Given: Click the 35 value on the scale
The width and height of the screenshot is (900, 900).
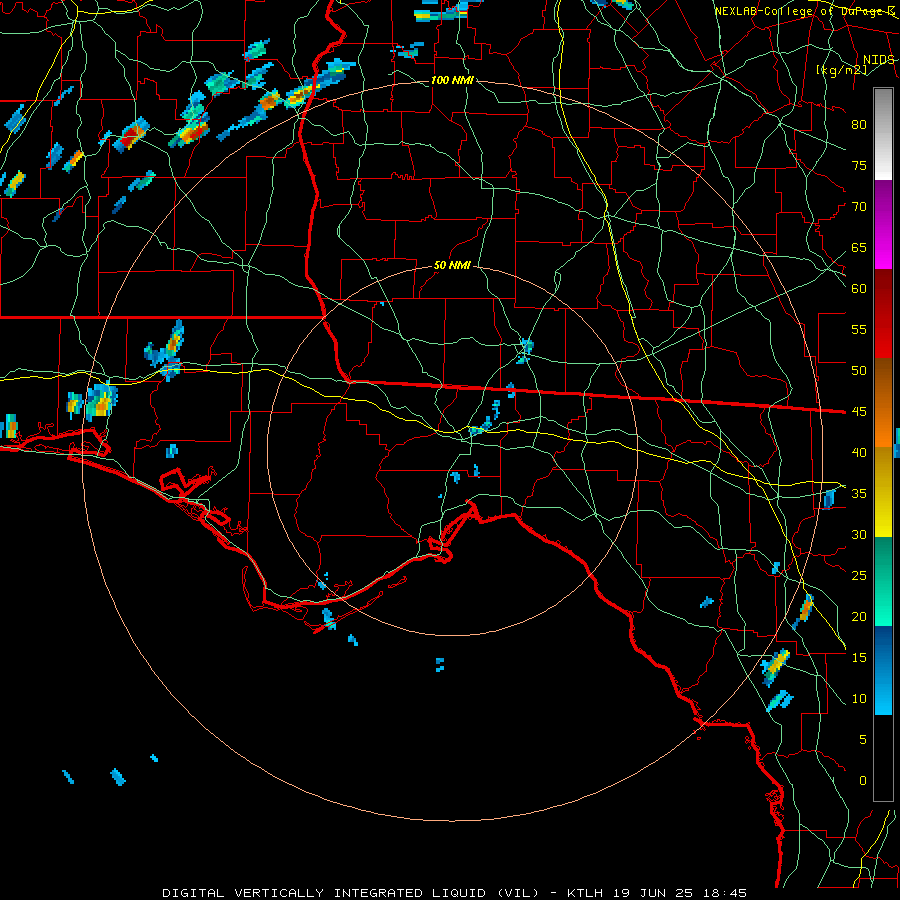Looking at the screenshot, I should (859, 494).
